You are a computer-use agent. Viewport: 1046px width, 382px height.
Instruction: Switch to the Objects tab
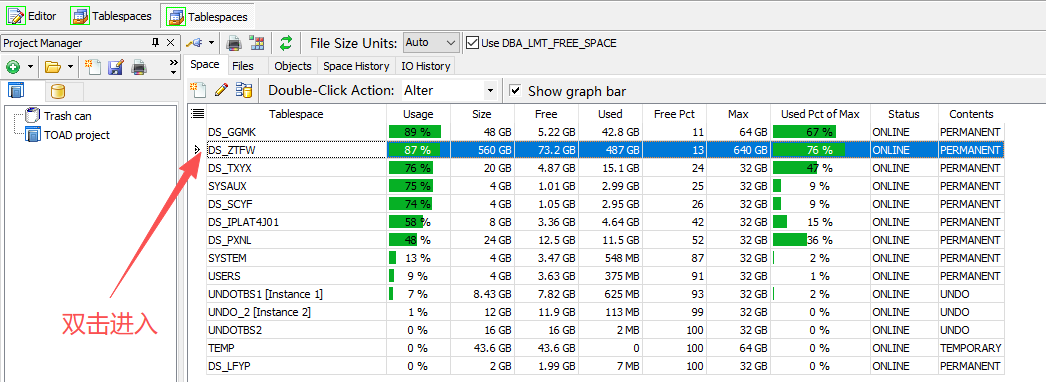point(293,65)
